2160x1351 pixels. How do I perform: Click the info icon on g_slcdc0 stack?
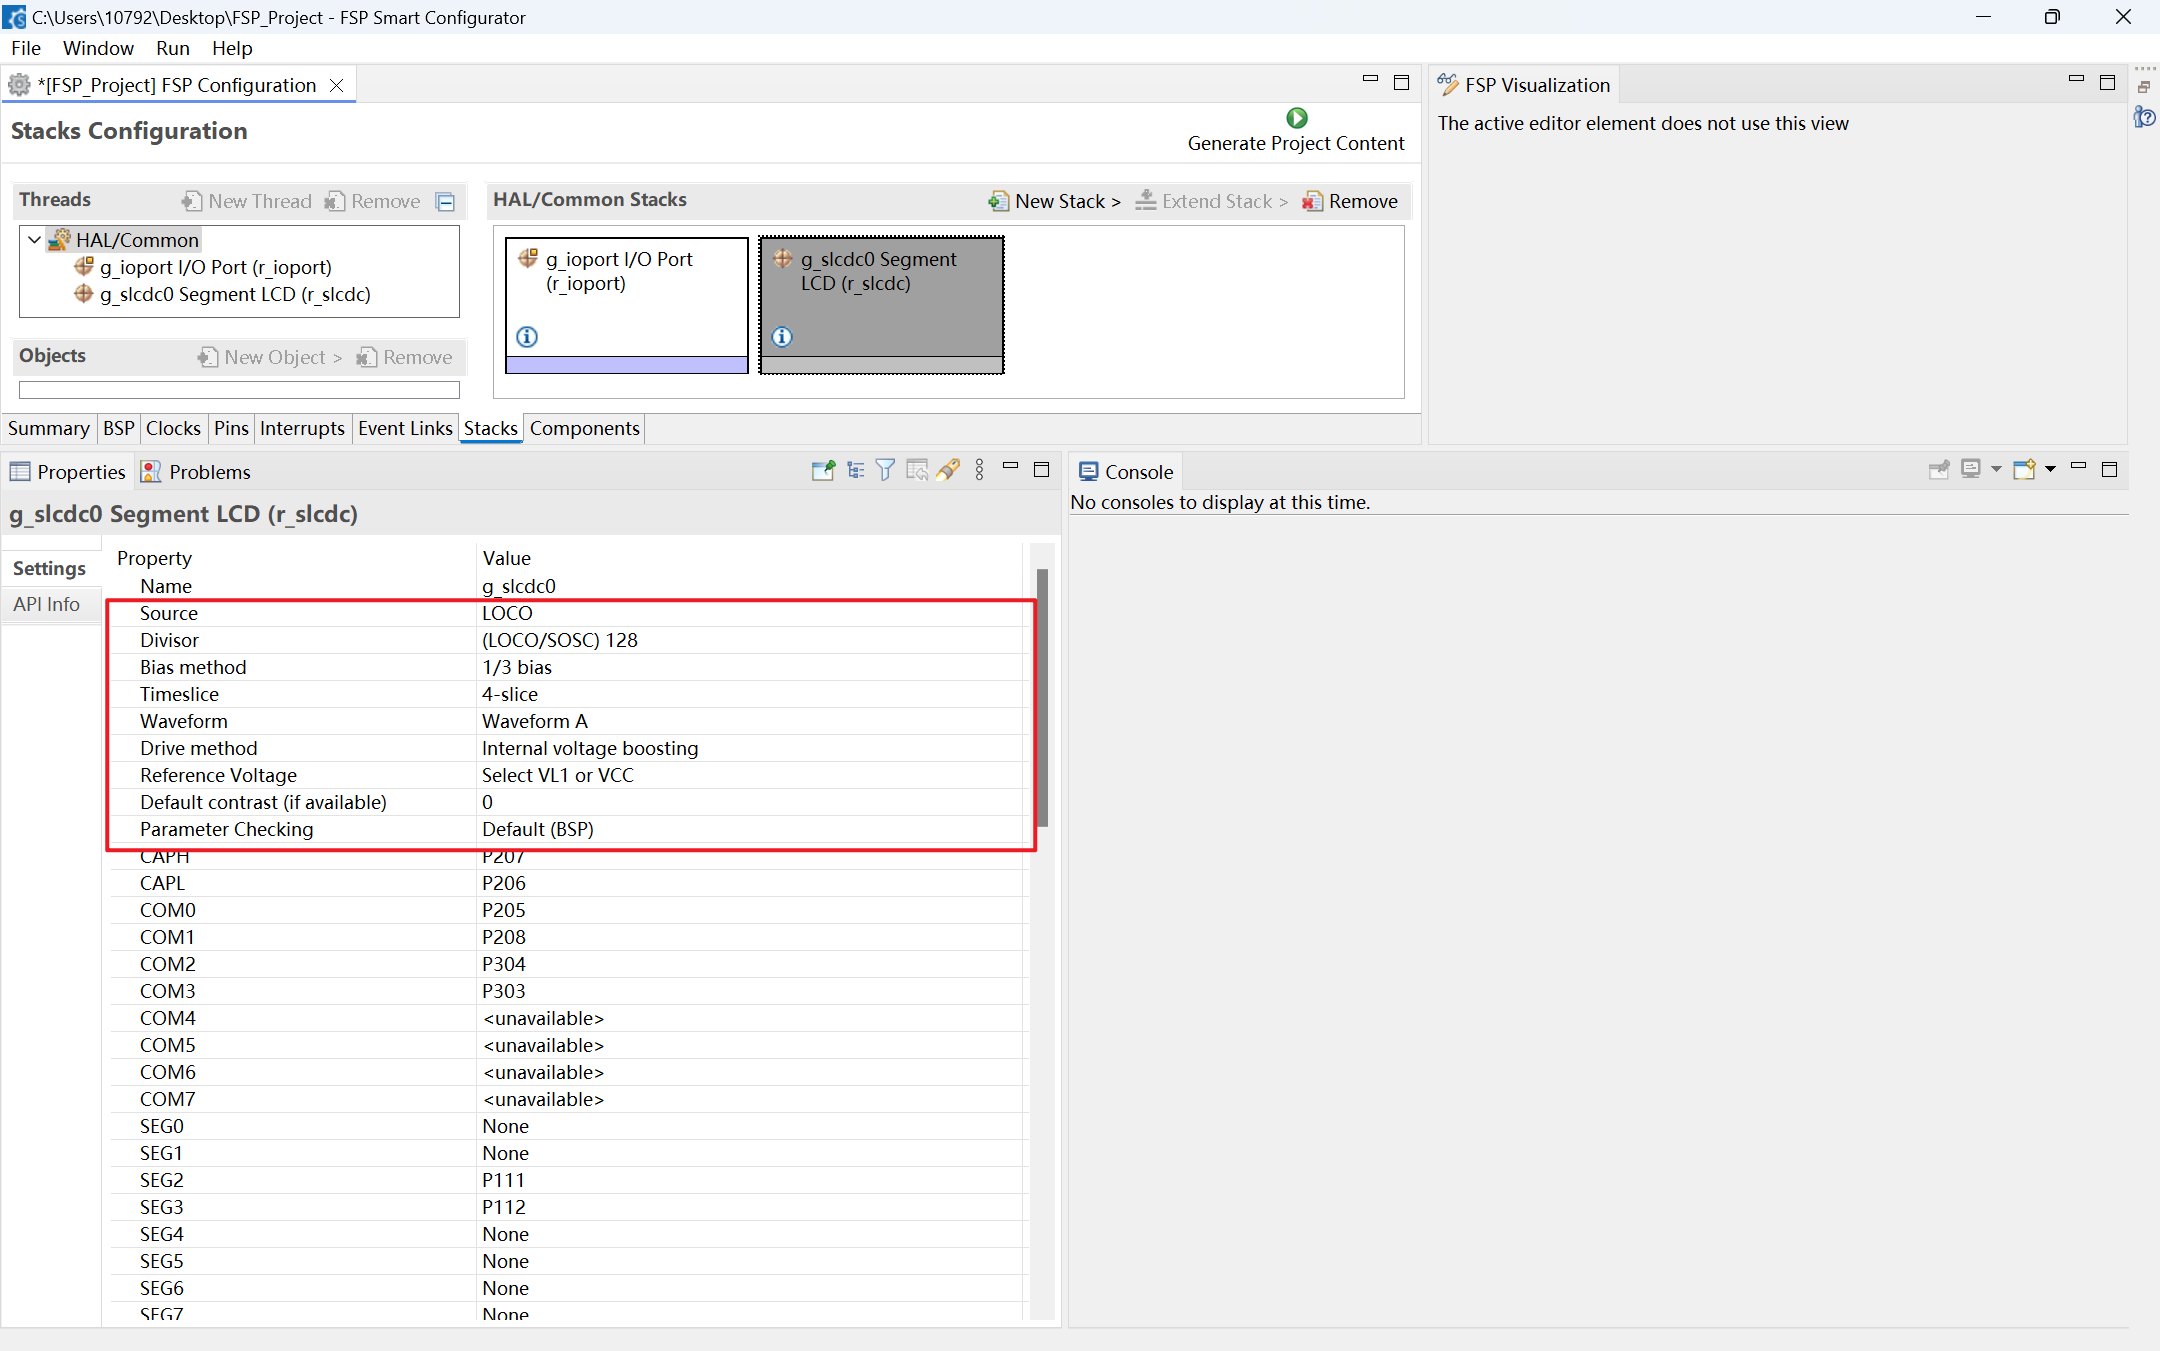[782, 337]
